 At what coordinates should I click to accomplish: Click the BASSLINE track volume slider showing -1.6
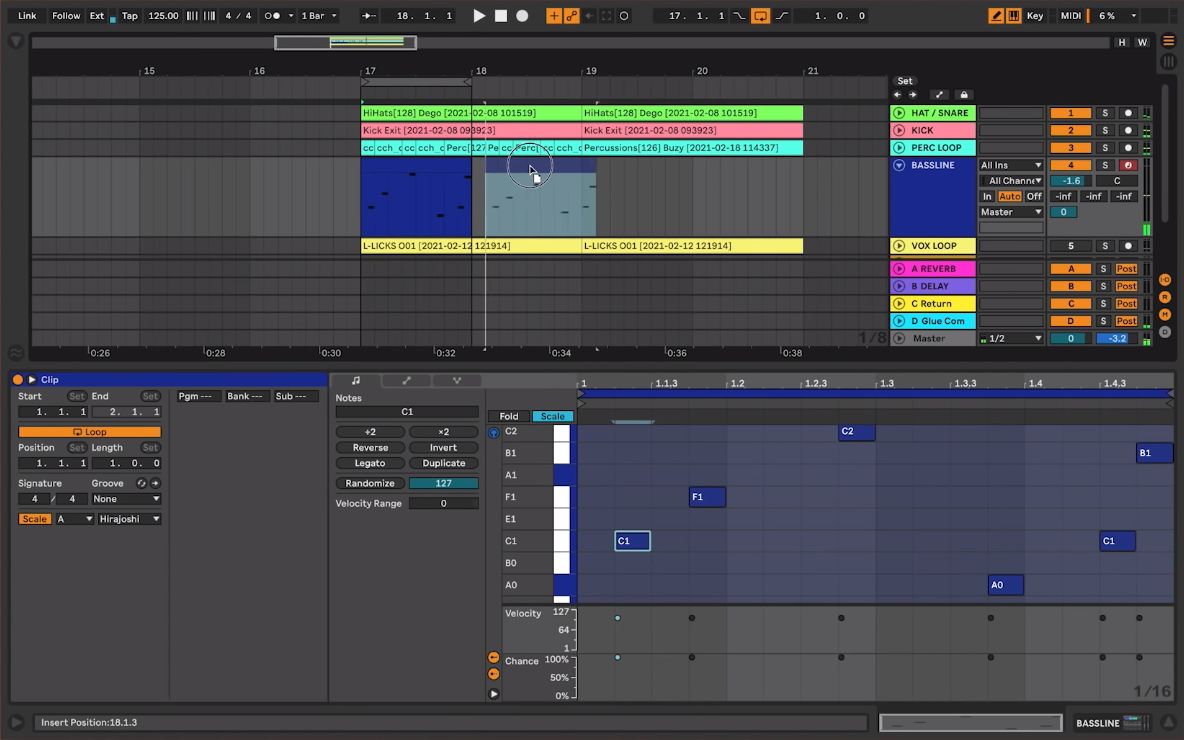1071,181
